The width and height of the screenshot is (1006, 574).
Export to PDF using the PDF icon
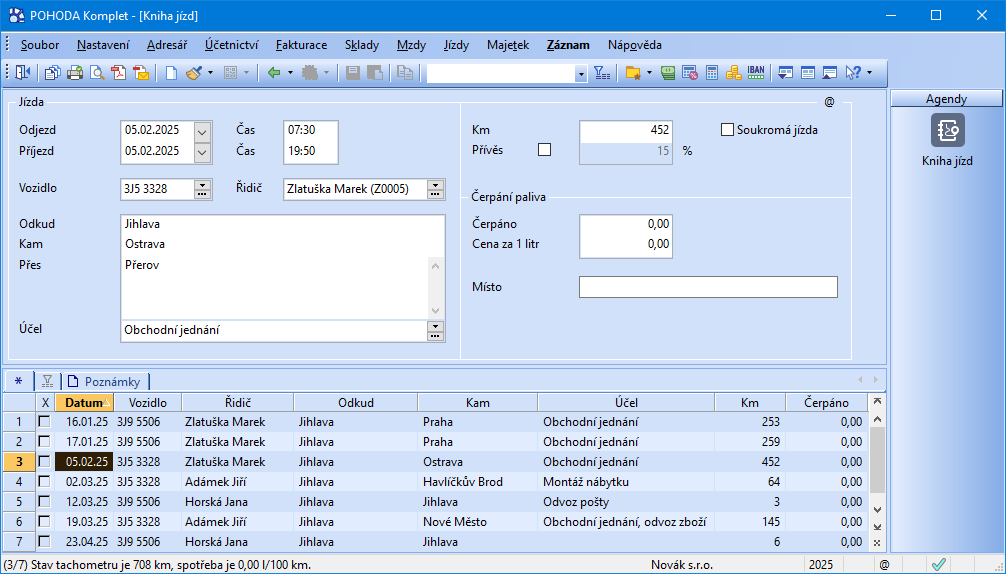(119, 73)
